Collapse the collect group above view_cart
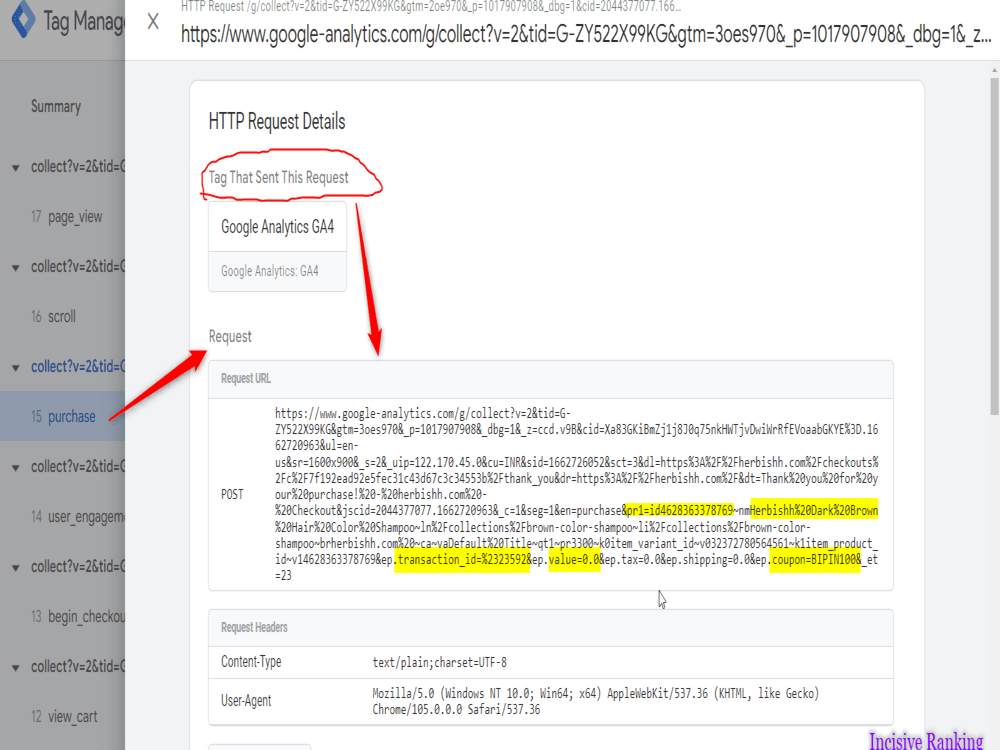 pyautogui.click(x=15, y=668)
